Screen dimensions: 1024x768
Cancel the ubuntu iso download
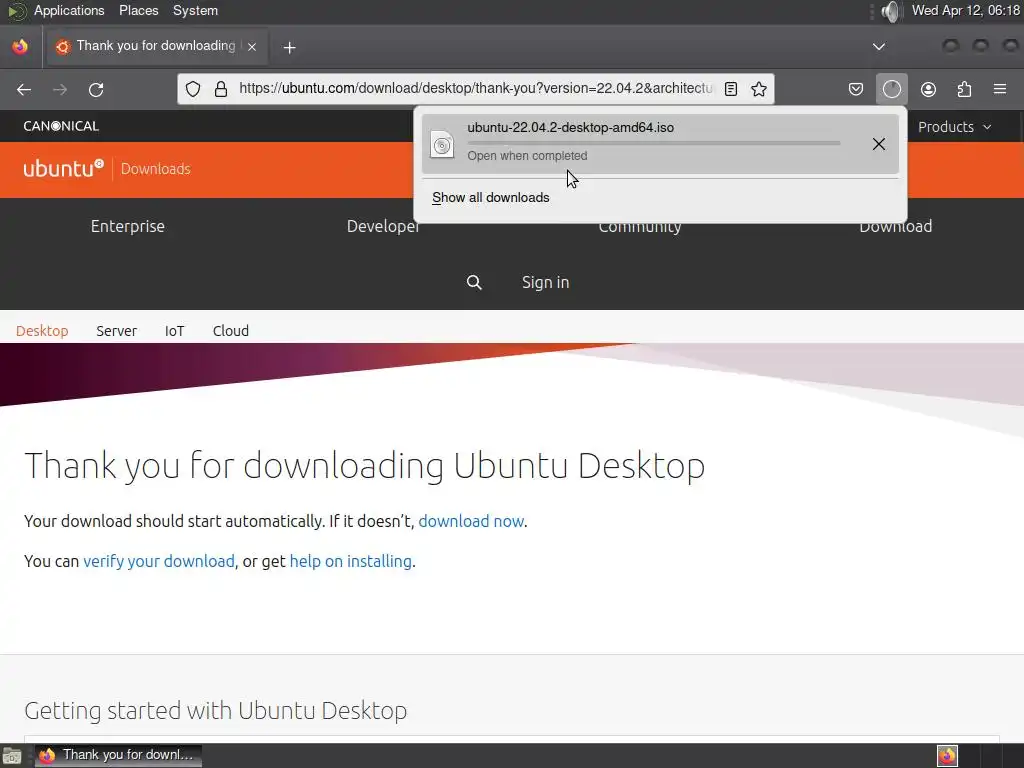(x=879, y=144)
